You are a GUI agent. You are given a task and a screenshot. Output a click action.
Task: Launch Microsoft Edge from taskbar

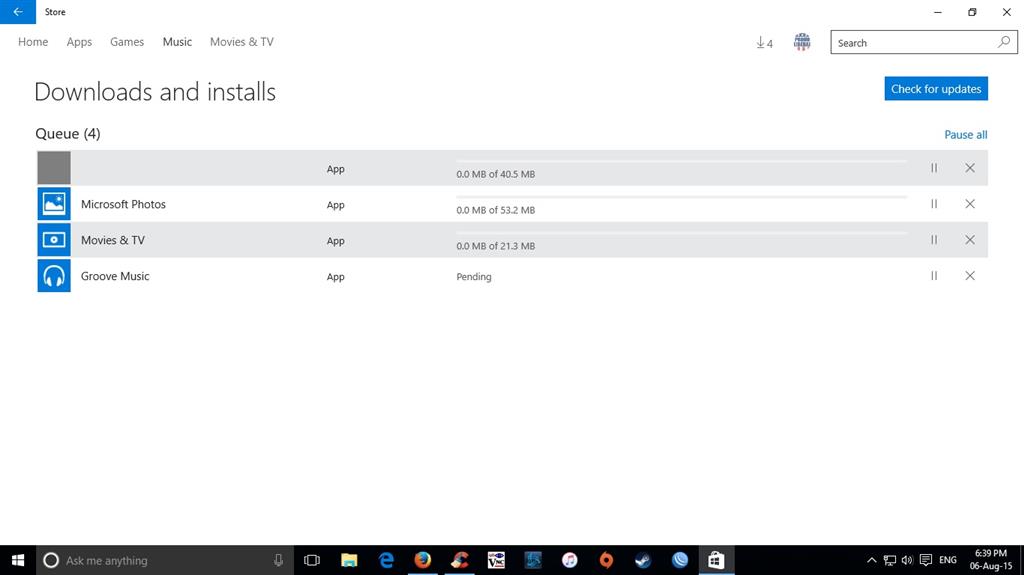click(386, 560)
